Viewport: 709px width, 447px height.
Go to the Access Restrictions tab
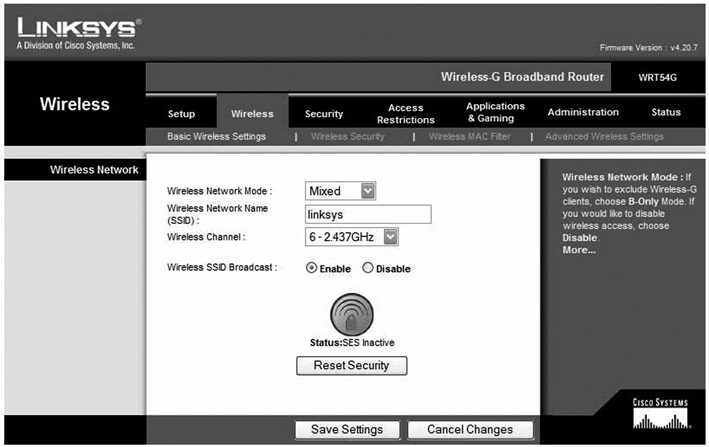point(405,114)
